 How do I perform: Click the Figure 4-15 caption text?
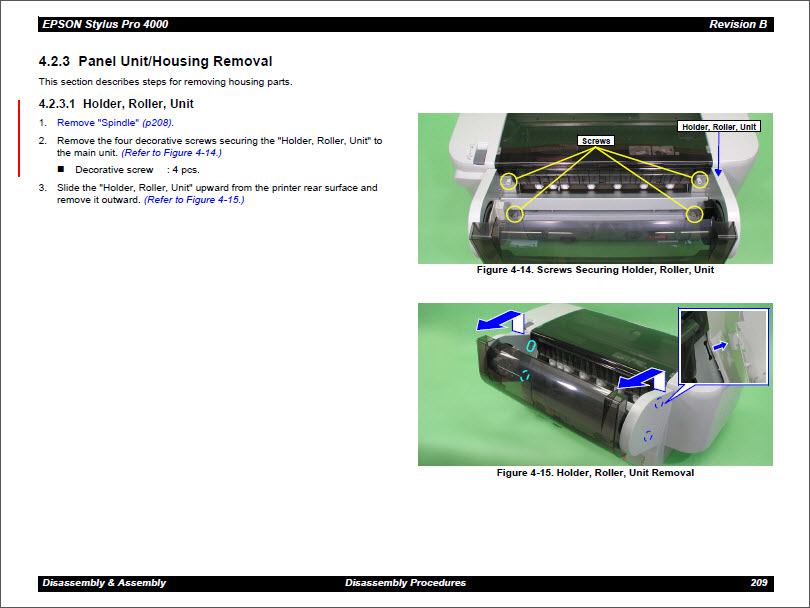(595, 473)
